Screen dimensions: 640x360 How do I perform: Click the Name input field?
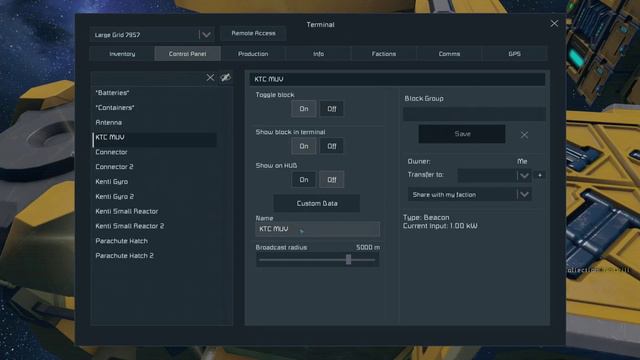pyautogui.click(x=318, y=229)
